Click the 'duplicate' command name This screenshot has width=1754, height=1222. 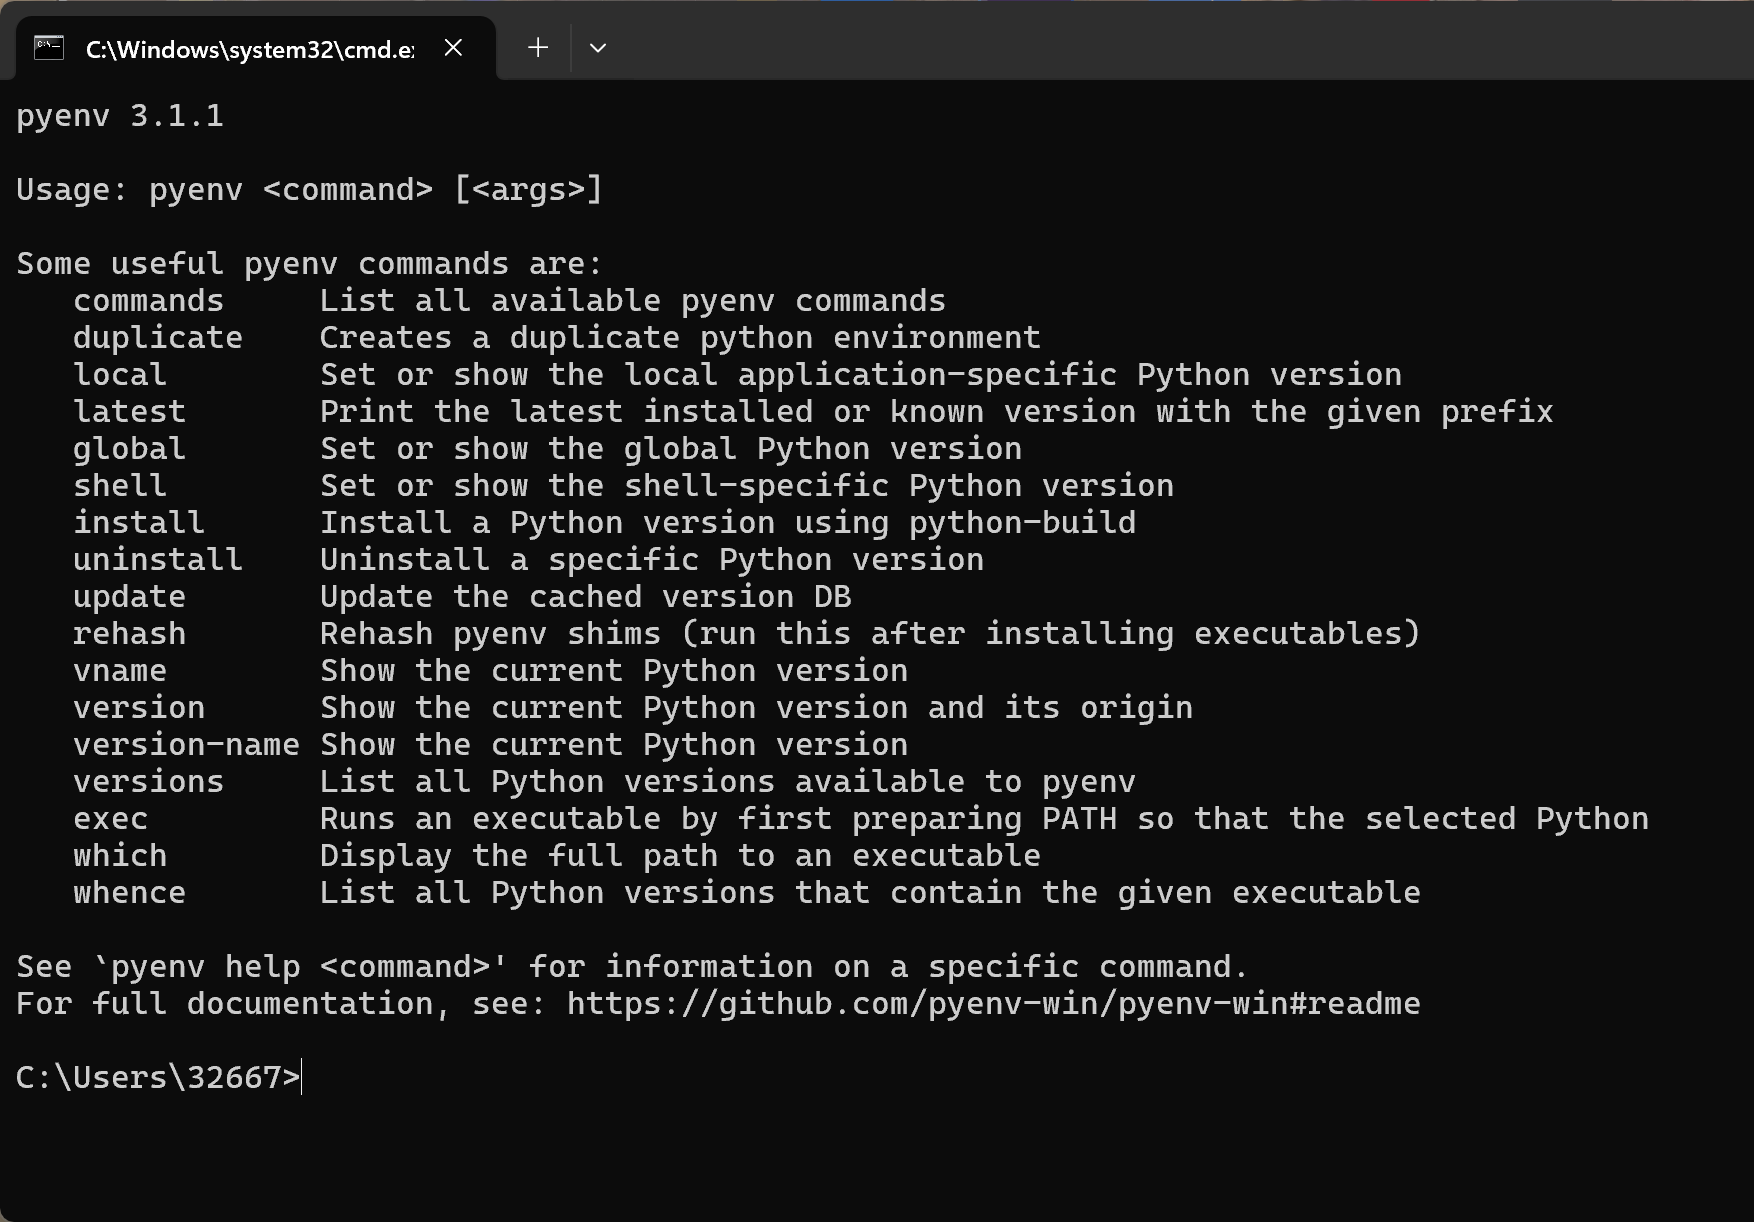pyautogui.click(x=158, y=338)
